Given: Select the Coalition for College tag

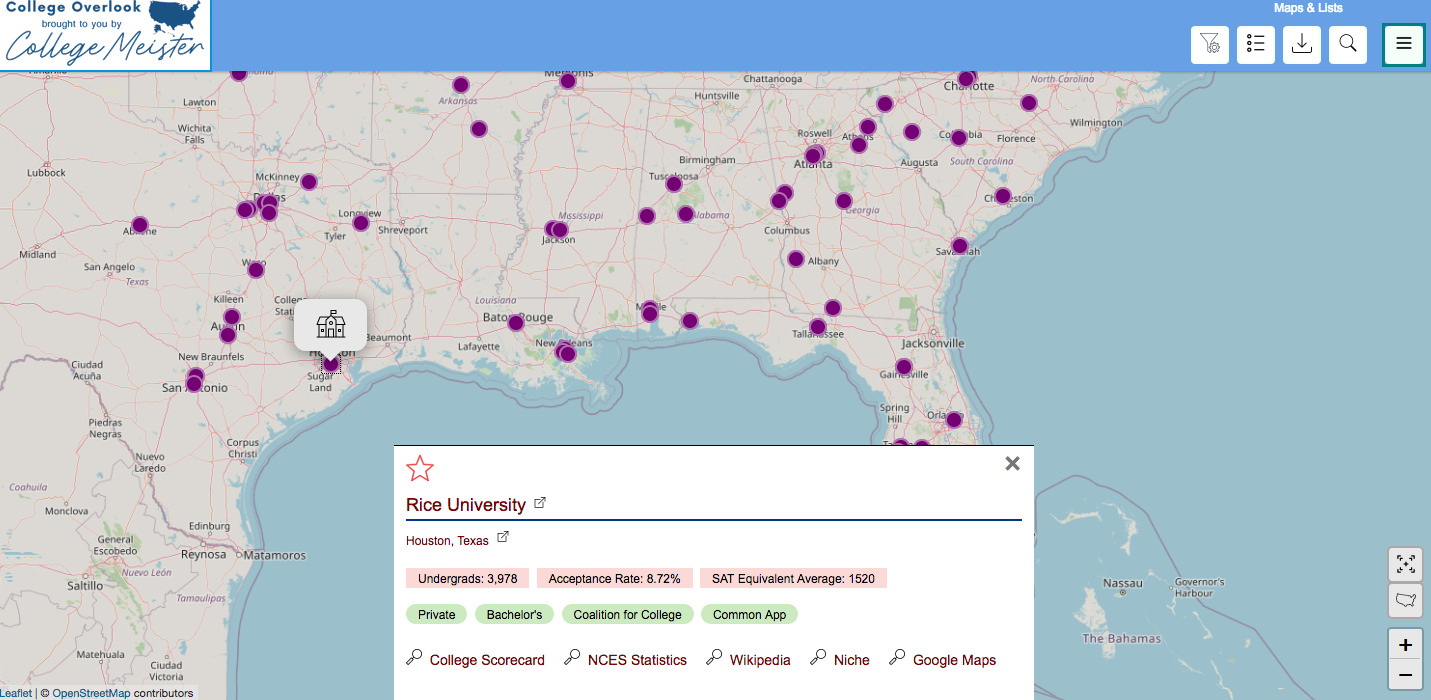Looking at the screenshot, I should point(627,614).
